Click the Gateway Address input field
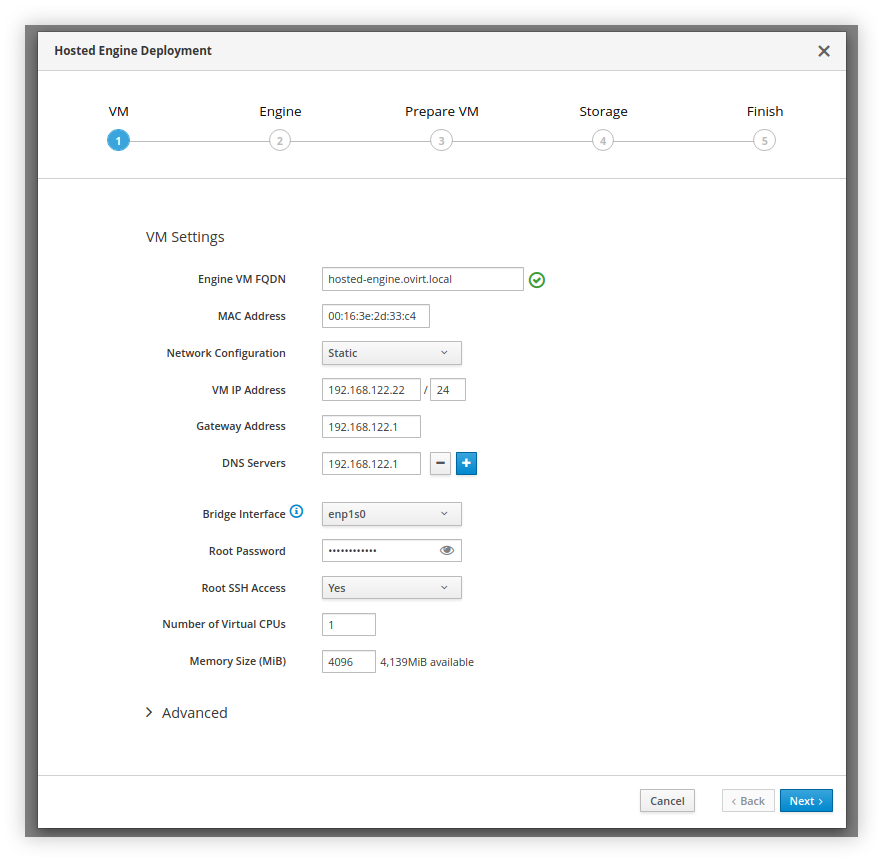This screenshot has height=862, width=883. [x=371, y=427]
